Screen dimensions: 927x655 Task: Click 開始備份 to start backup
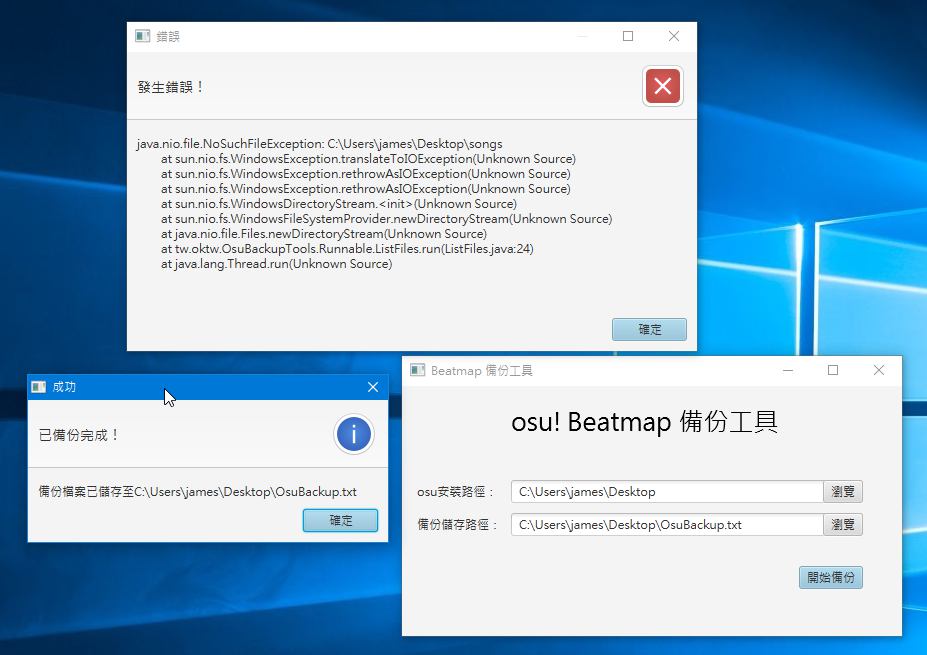coord(831,577)
